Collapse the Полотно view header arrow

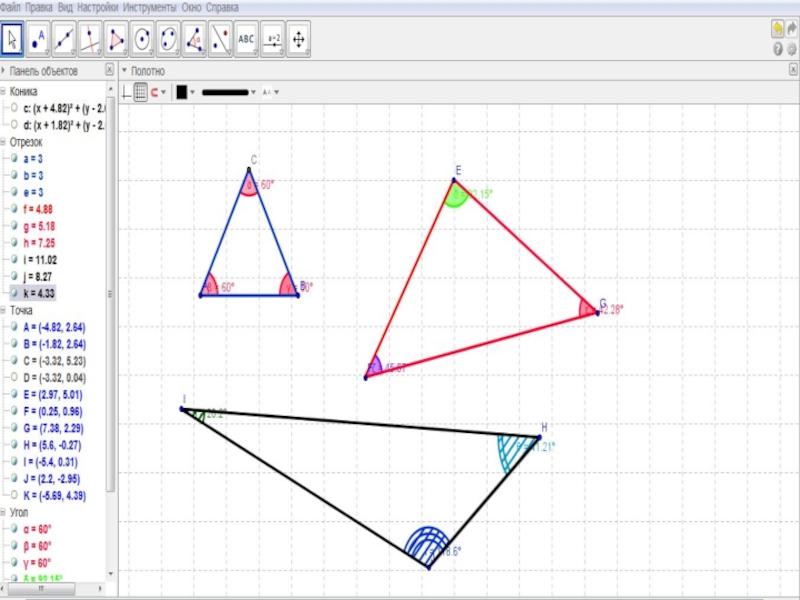tap(124, 71)
